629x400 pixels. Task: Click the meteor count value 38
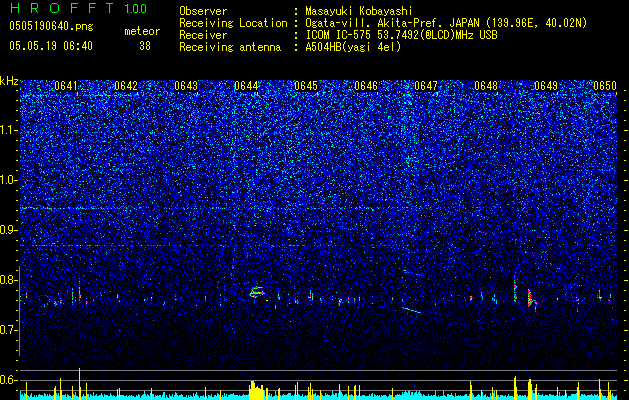pyautogui.click(x=145, y=46)
